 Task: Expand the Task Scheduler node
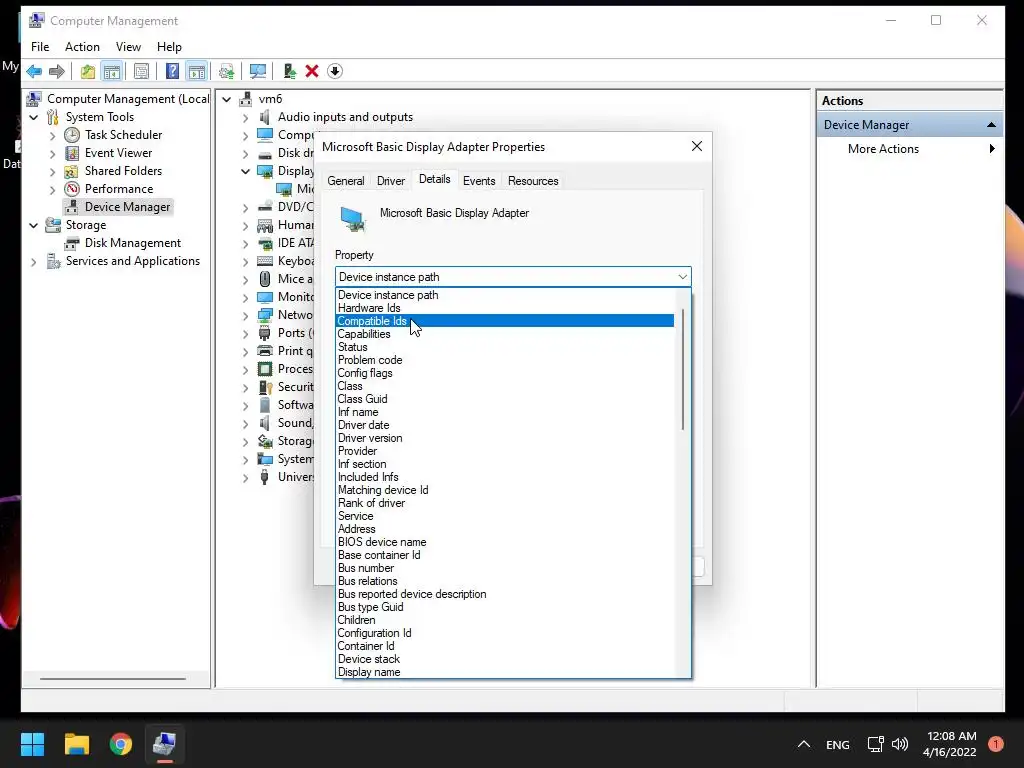[52, 135]
